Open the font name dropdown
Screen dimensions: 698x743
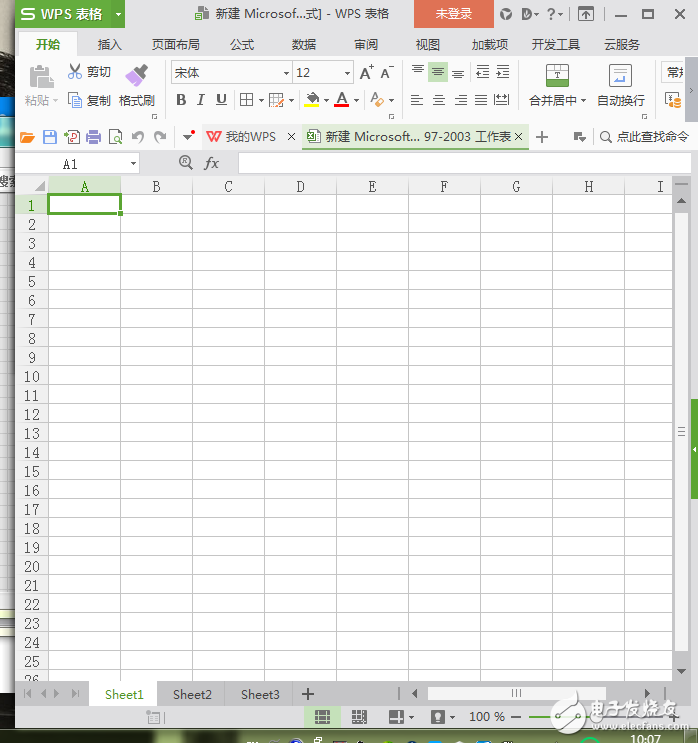click(x=286, y=73)
